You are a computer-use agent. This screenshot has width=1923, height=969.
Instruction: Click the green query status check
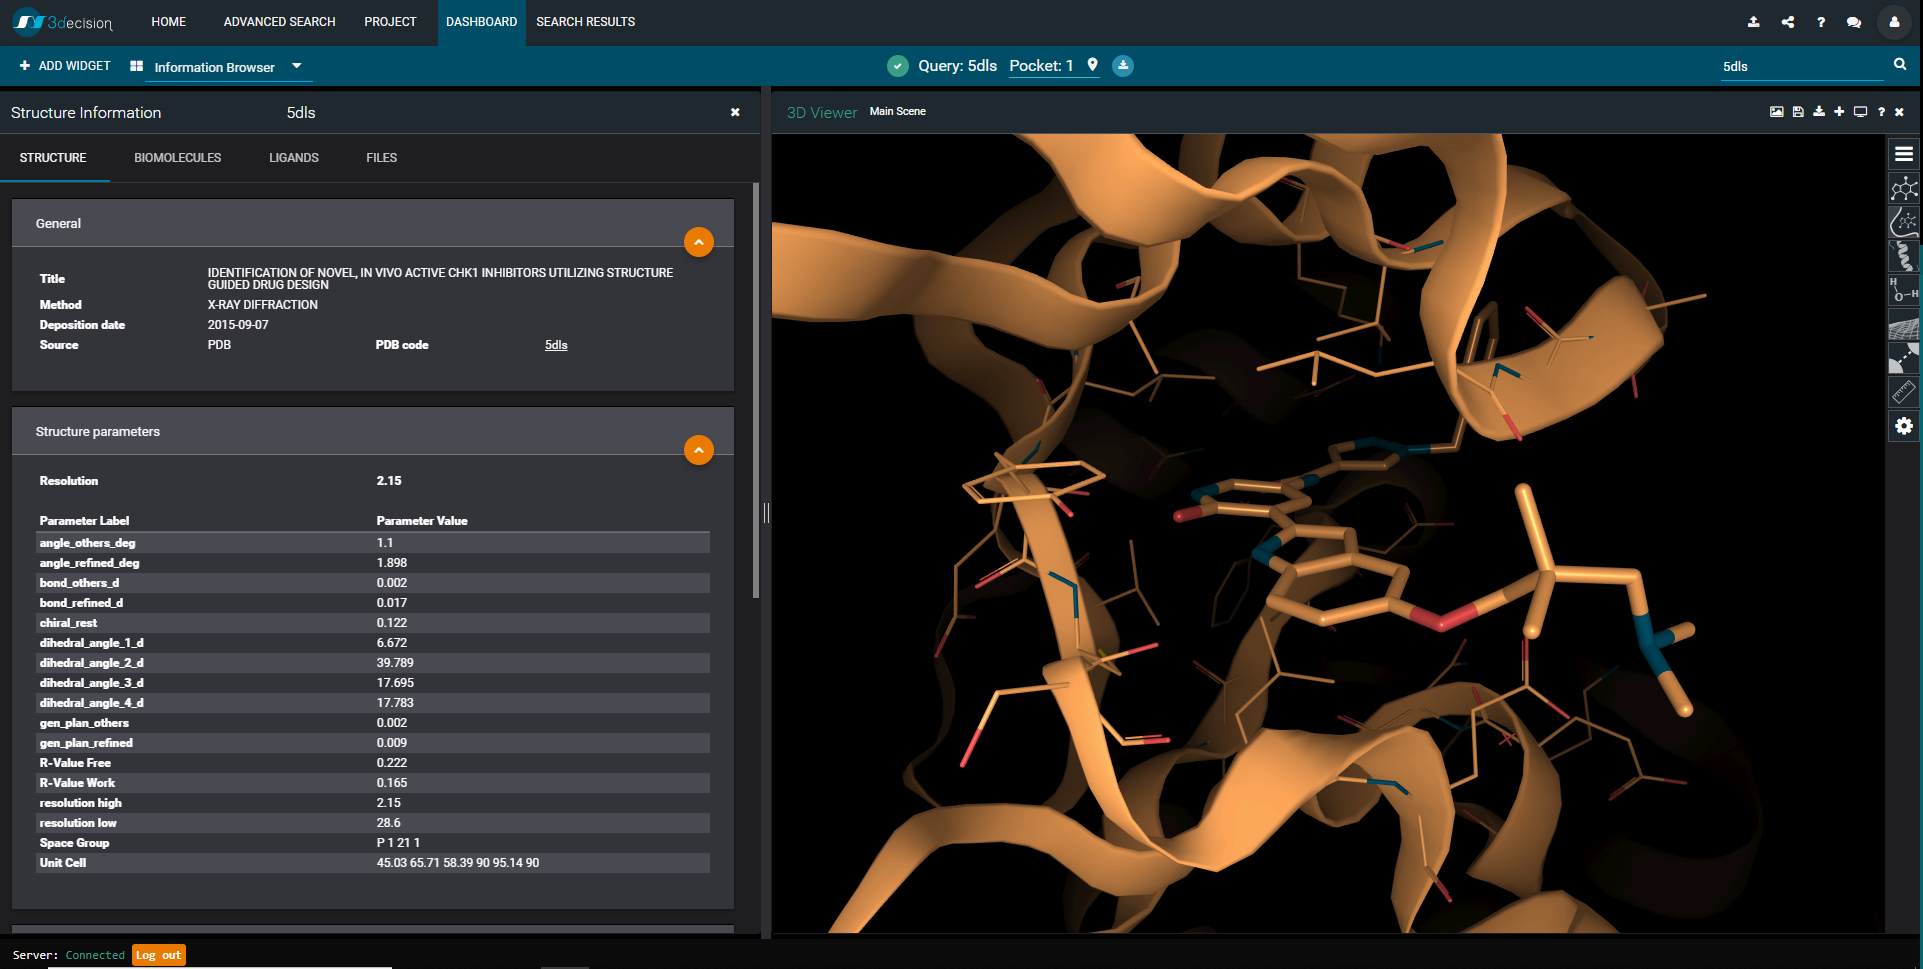898,66
